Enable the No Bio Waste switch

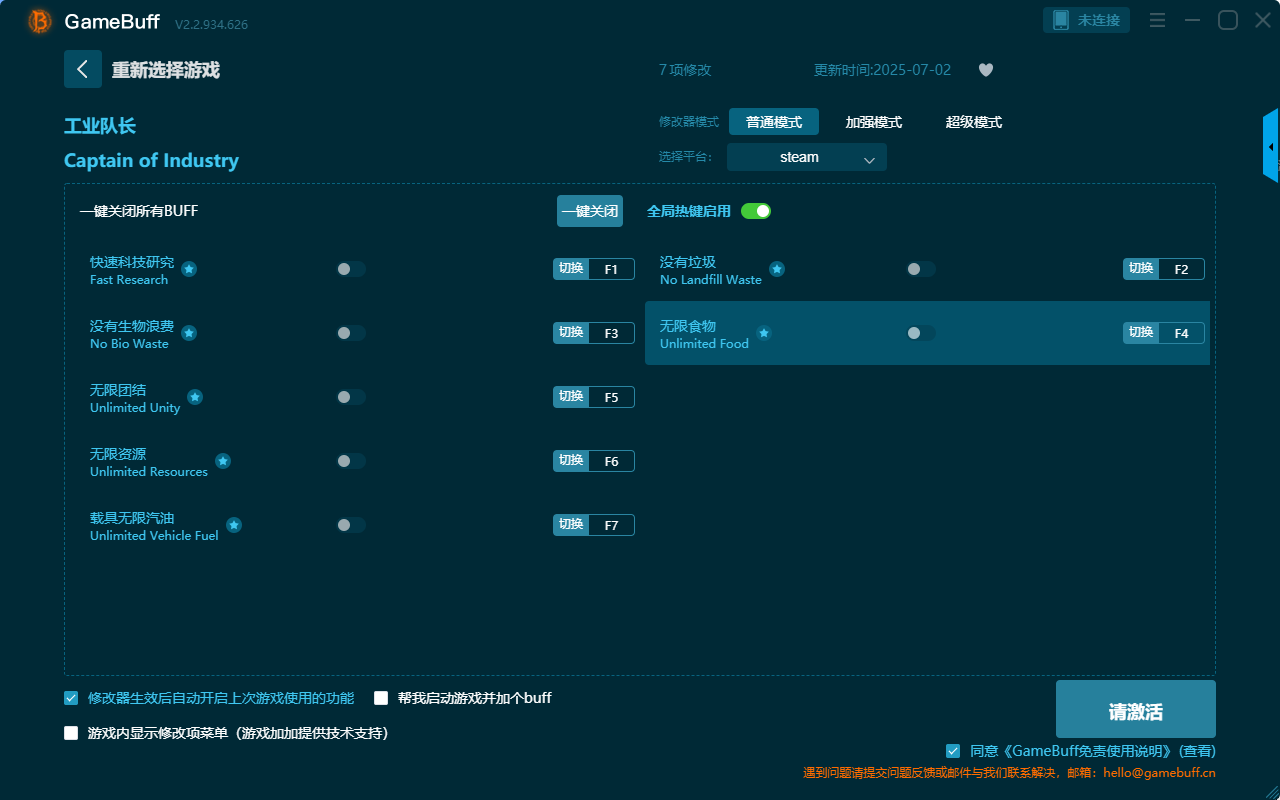pos(350,332)
